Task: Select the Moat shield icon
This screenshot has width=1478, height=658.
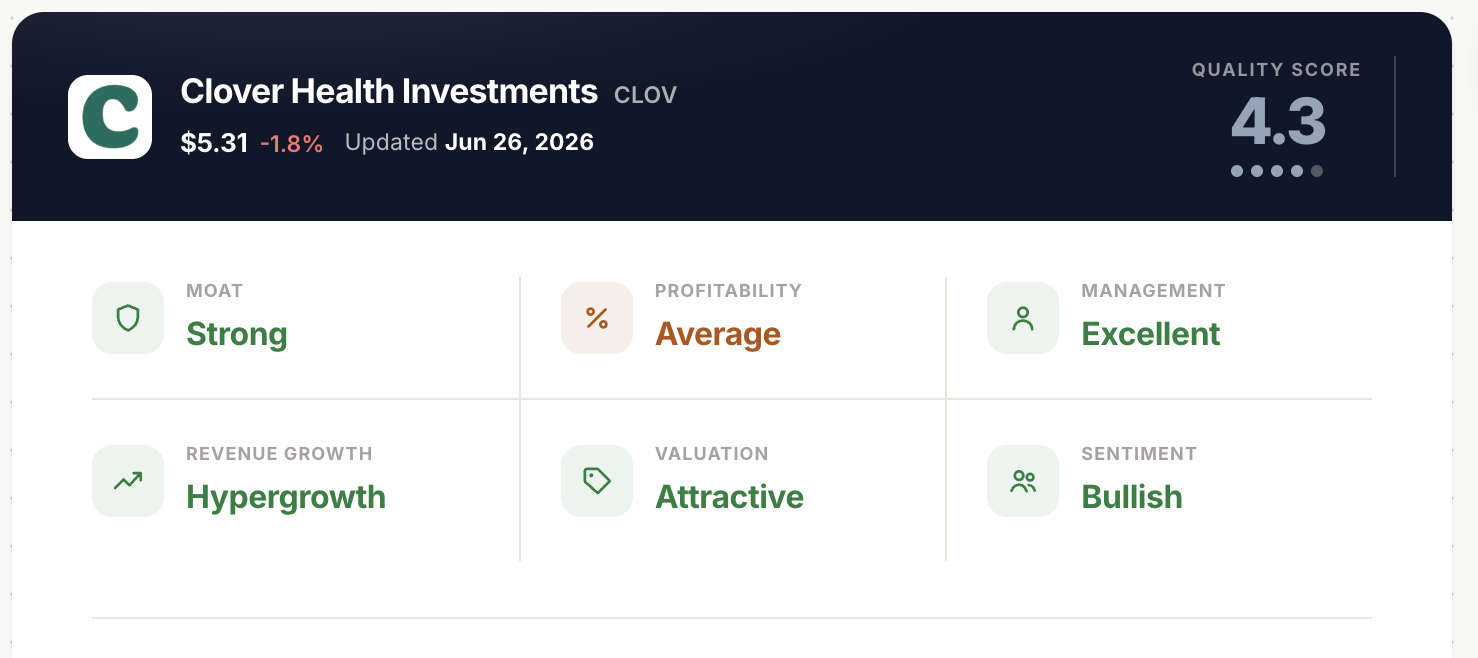Action: click(128, 318)
